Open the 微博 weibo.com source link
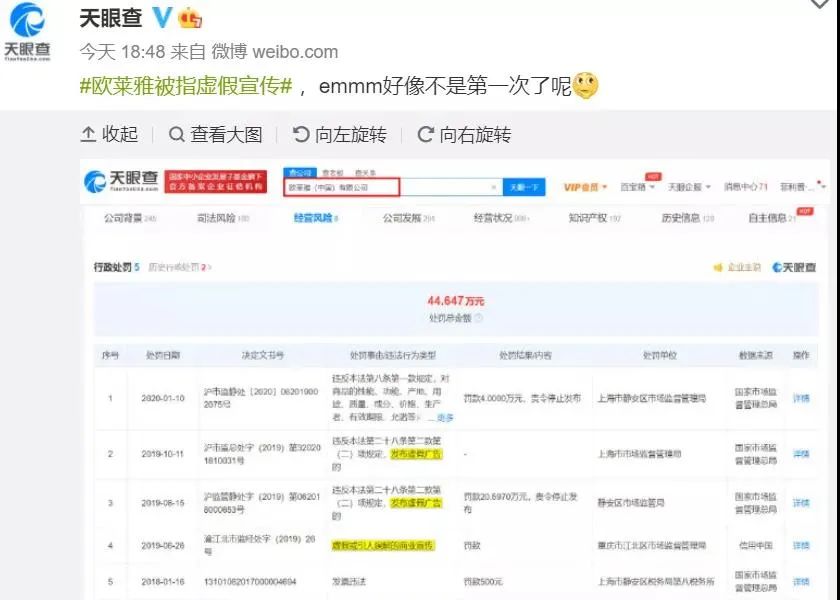Image resolution: width=840 pixels, height=600 pixels. click(275, 51)
